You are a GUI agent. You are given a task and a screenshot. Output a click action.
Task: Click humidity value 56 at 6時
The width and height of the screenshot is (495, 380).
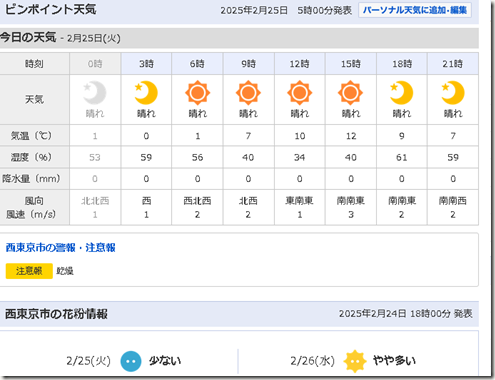(197, 157)
